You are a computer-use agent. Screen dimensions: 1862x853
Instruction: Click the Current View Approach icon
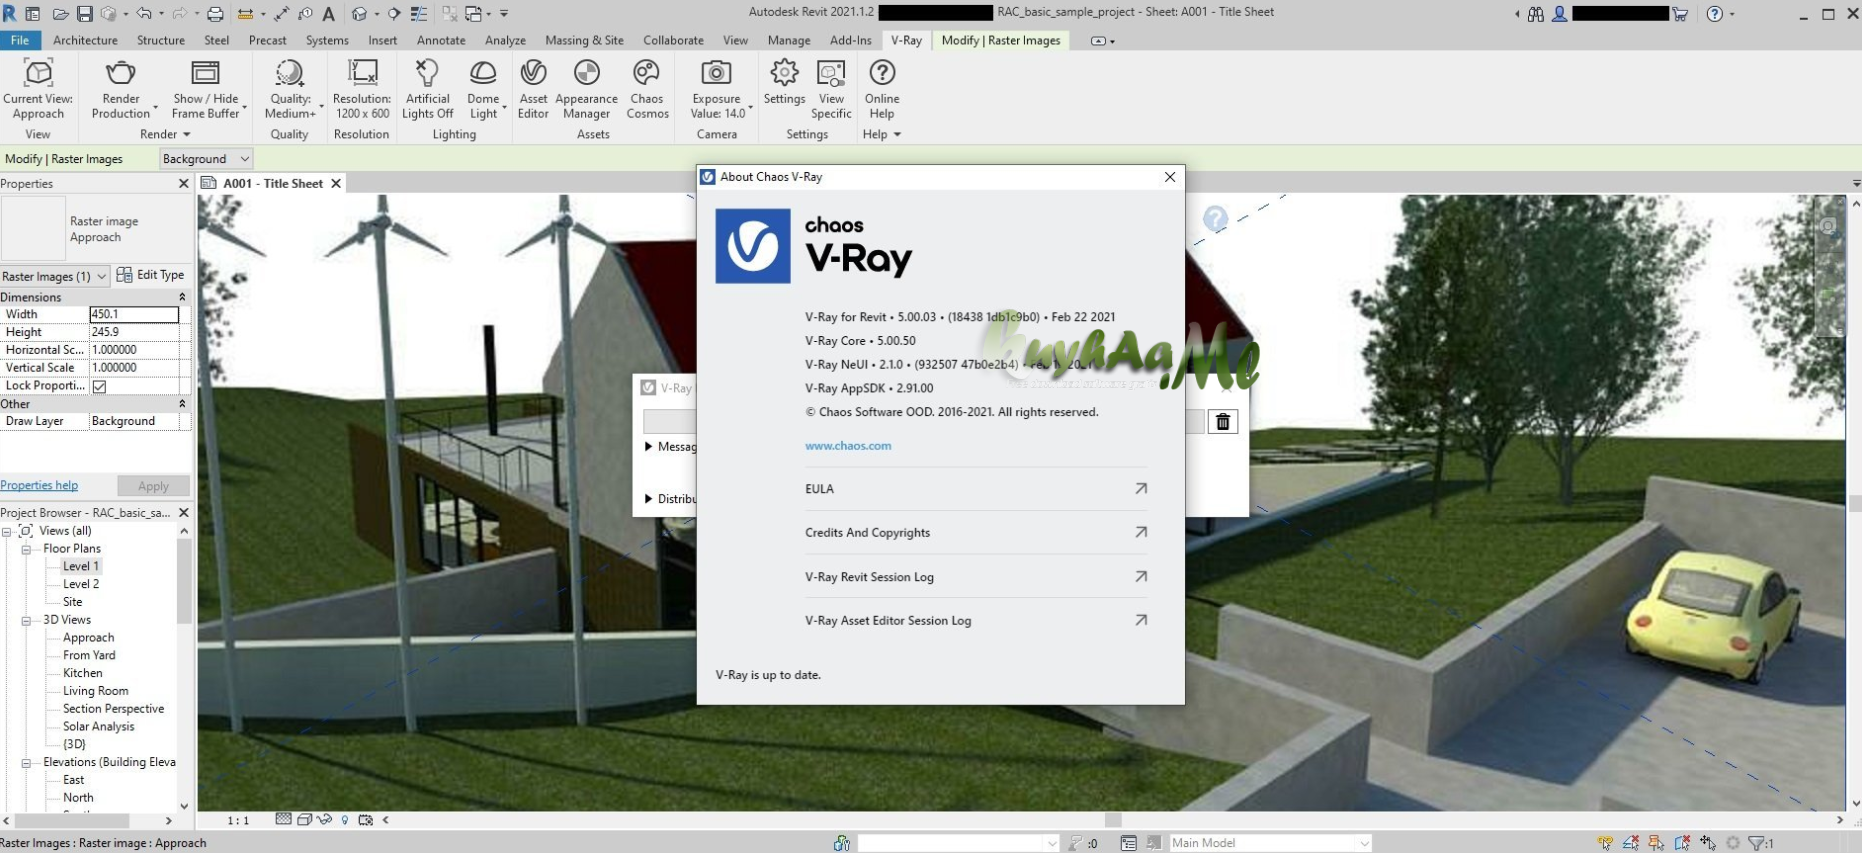click(38, 73)
